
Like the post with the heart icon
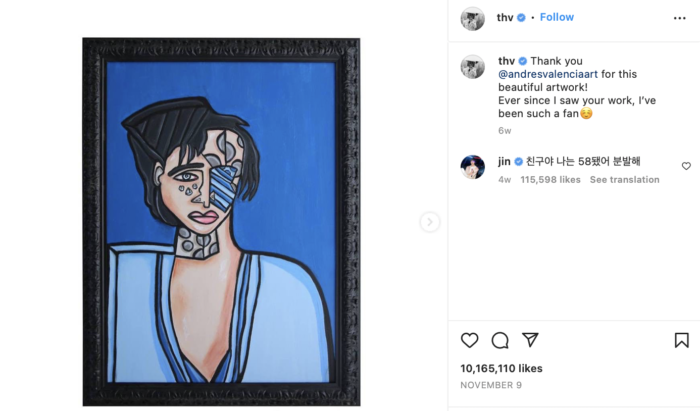[x=469, y=340]
